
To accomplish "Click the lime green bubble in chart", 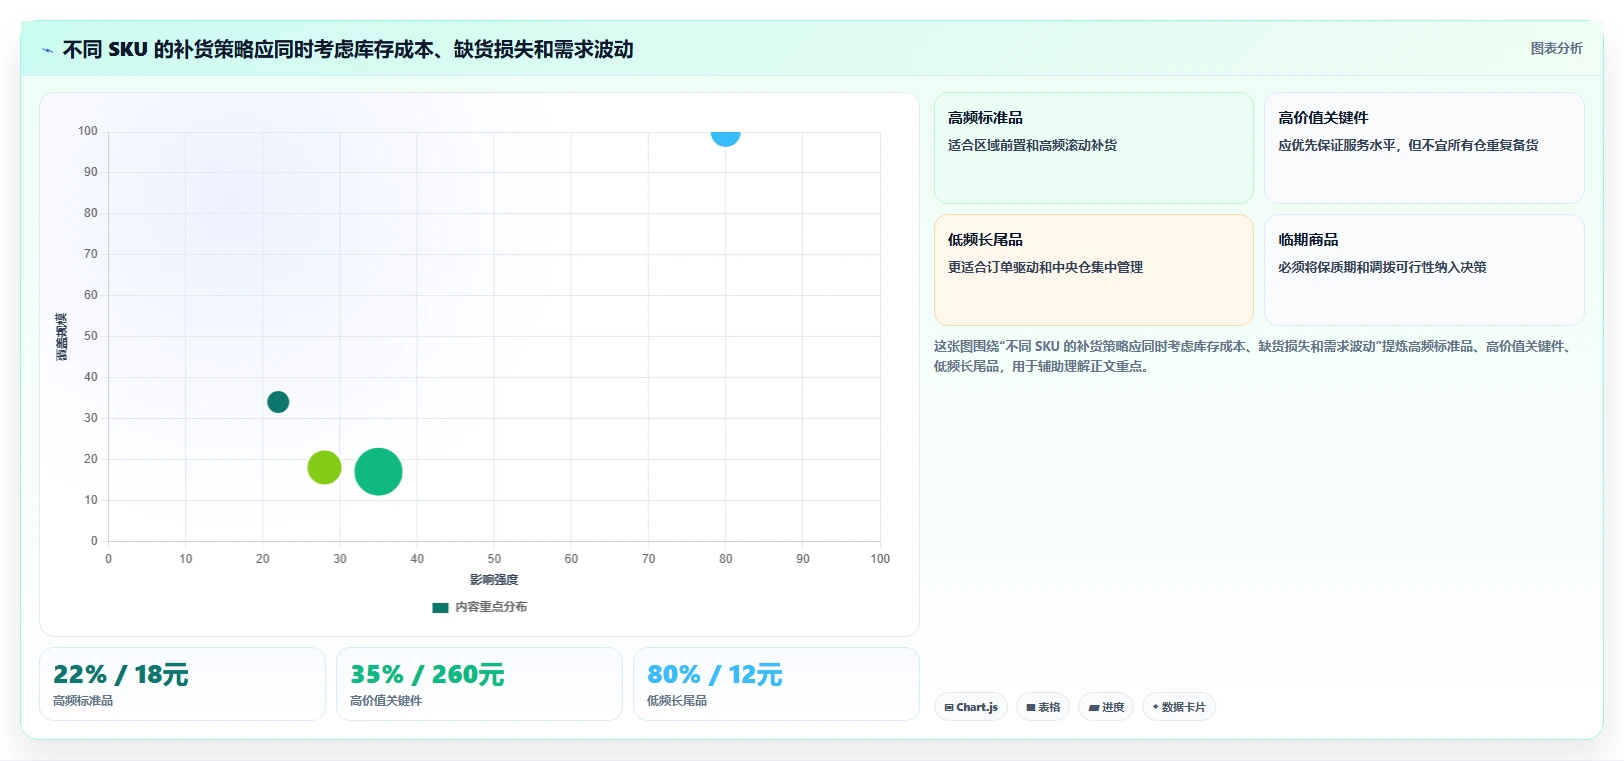I will pyautogui.click(x=324, y=467).
